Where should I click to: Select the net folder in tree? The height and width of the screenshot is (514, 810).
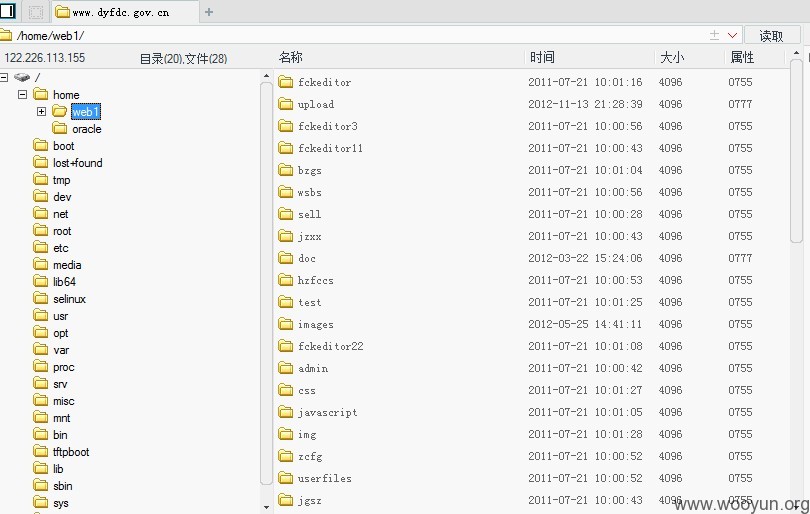60,214
